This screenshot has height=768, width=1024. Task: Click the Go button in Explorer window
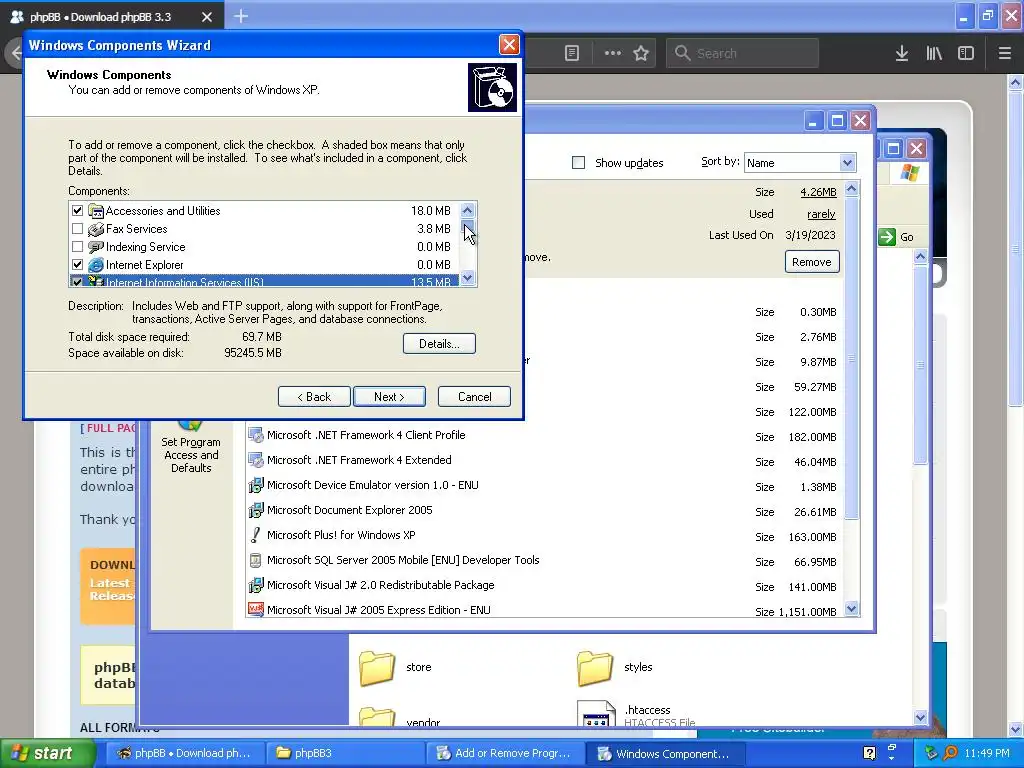[x=897, y=237]
